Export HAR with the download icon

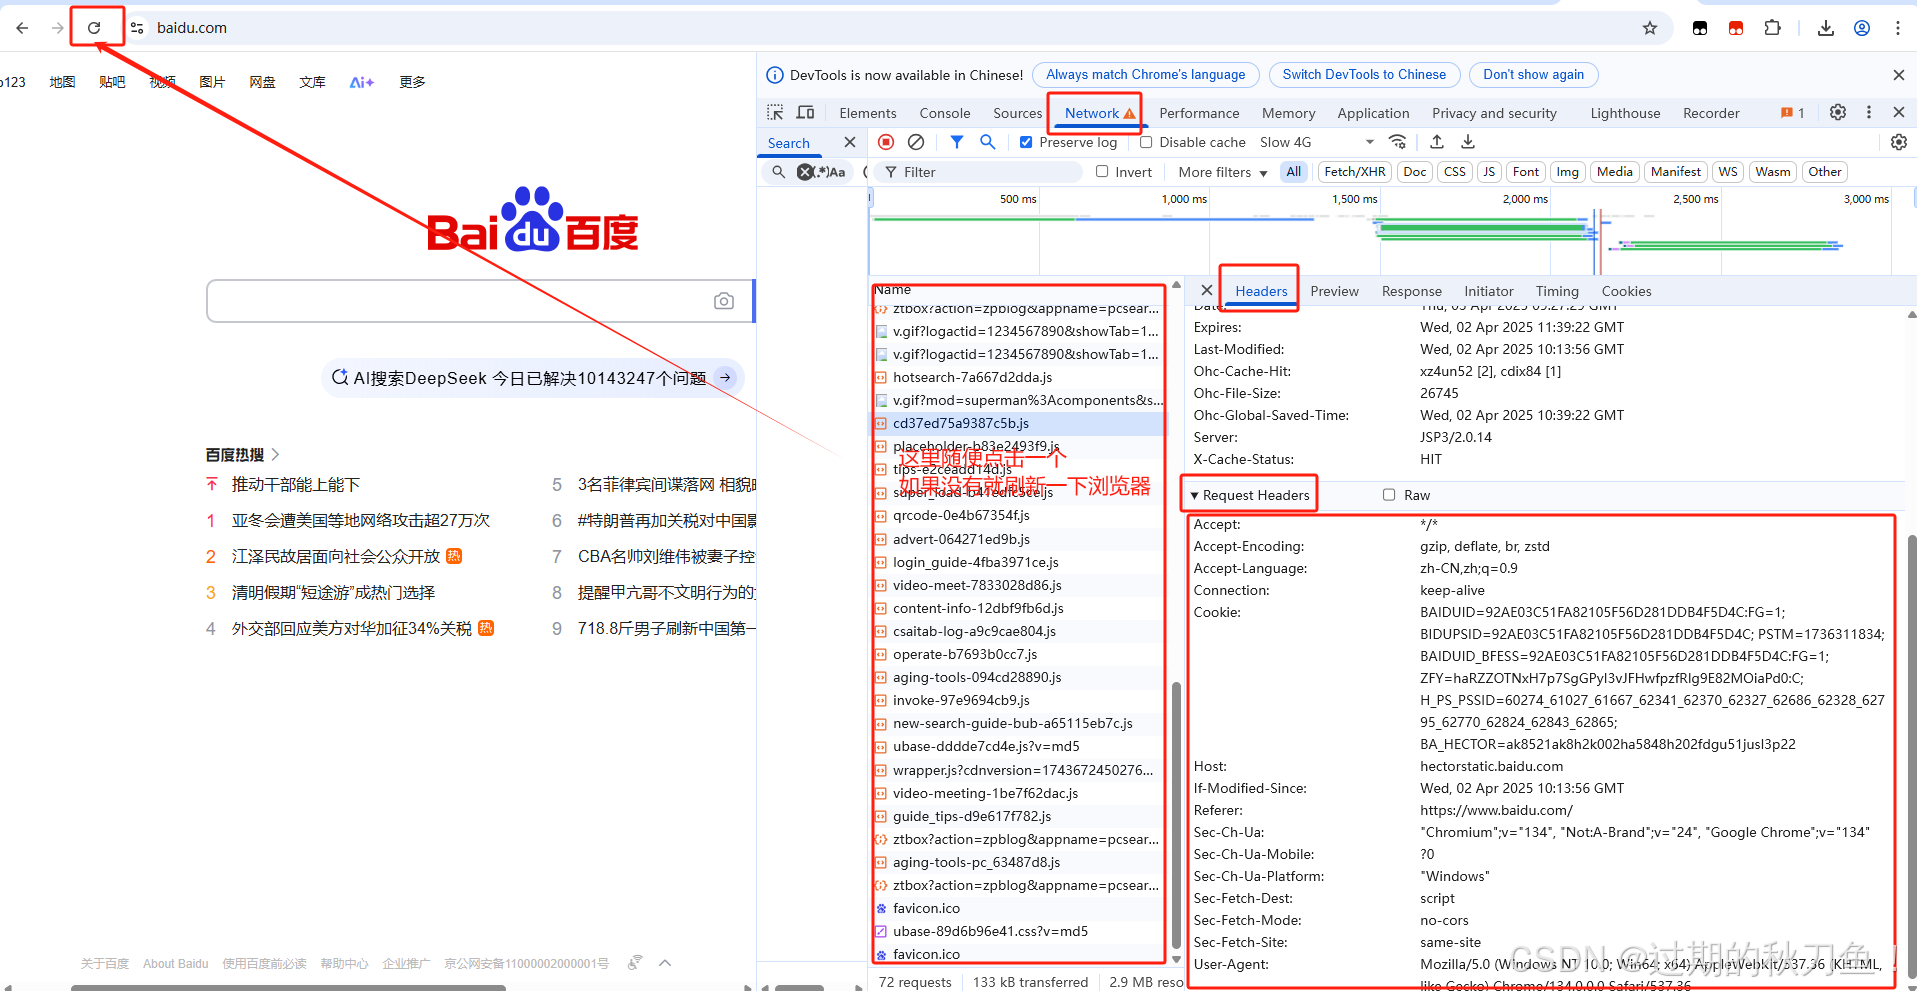point(1468,142)
